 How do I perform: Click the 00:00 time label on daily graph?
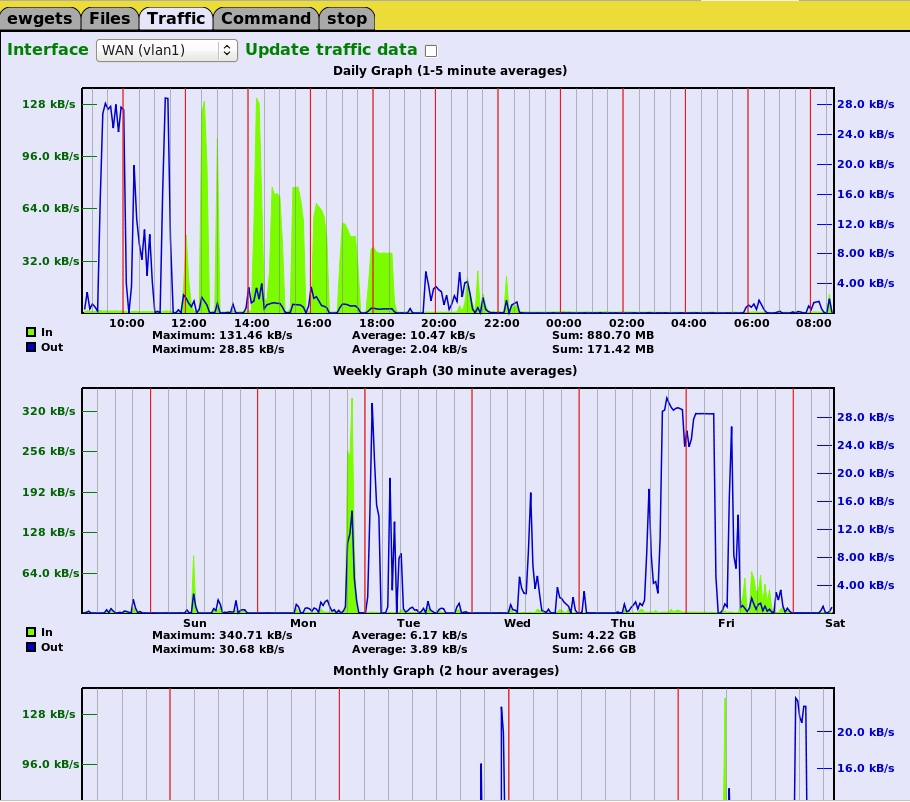pos(564,323)
